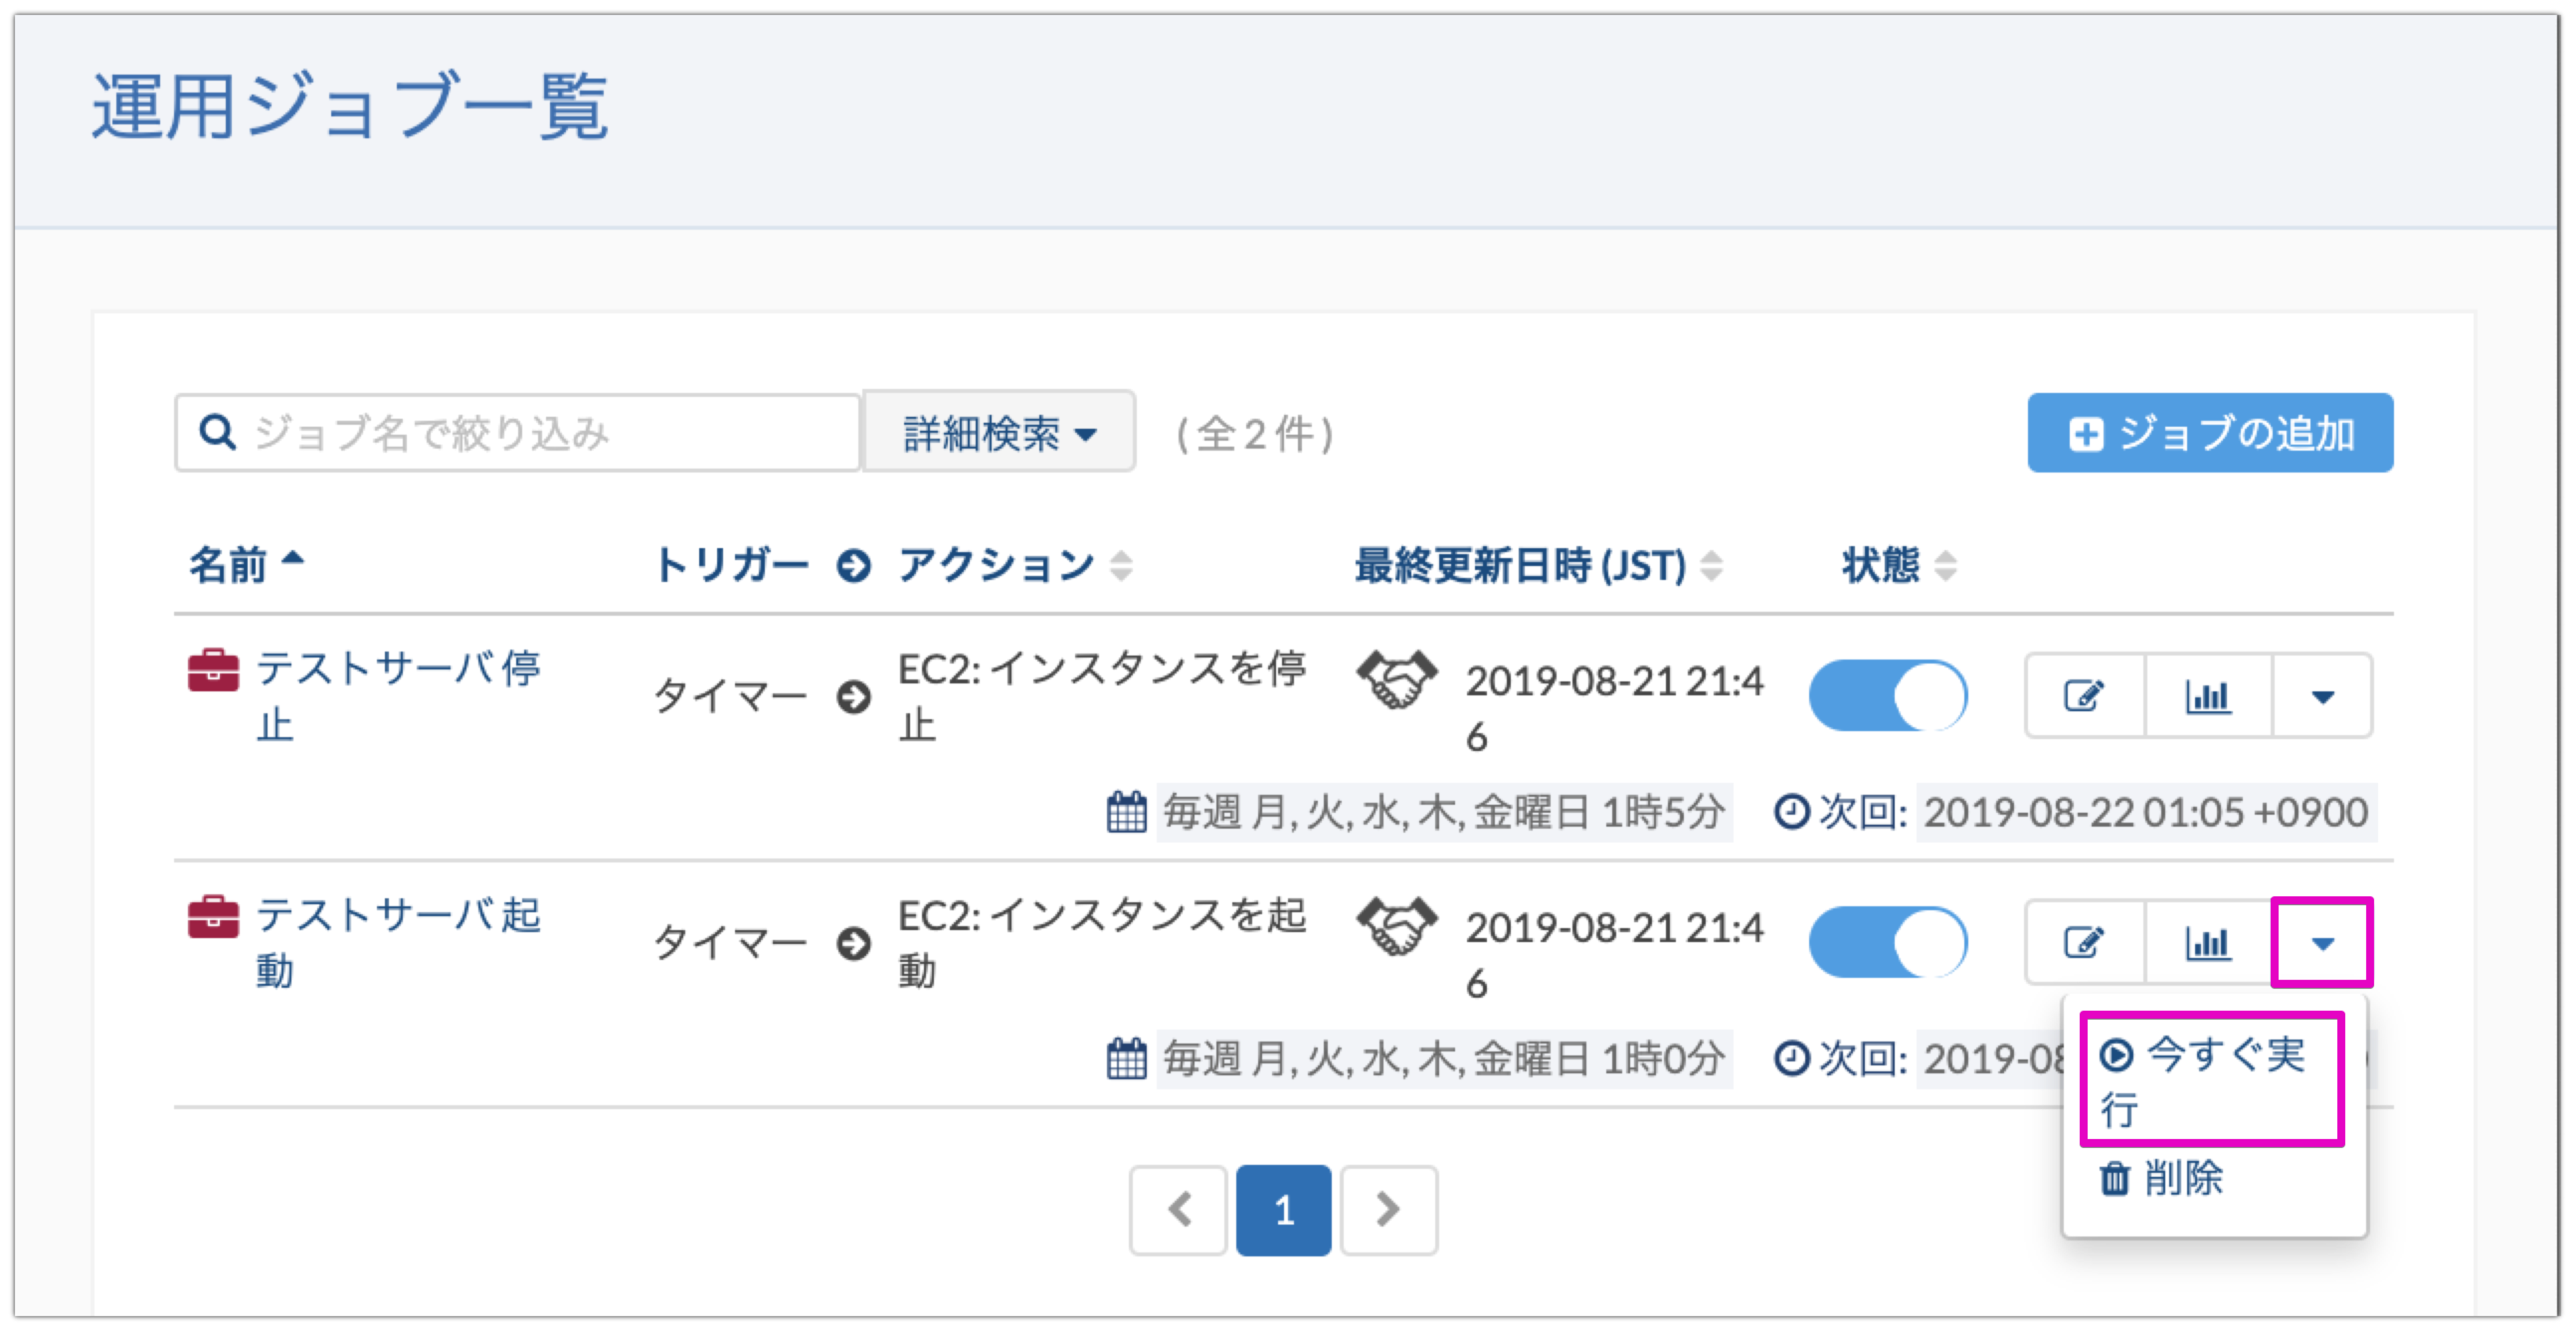Go to the previous page arrow
The width and height of the screenshot is (2576, 1331).
click(x=1179, y=1209)
